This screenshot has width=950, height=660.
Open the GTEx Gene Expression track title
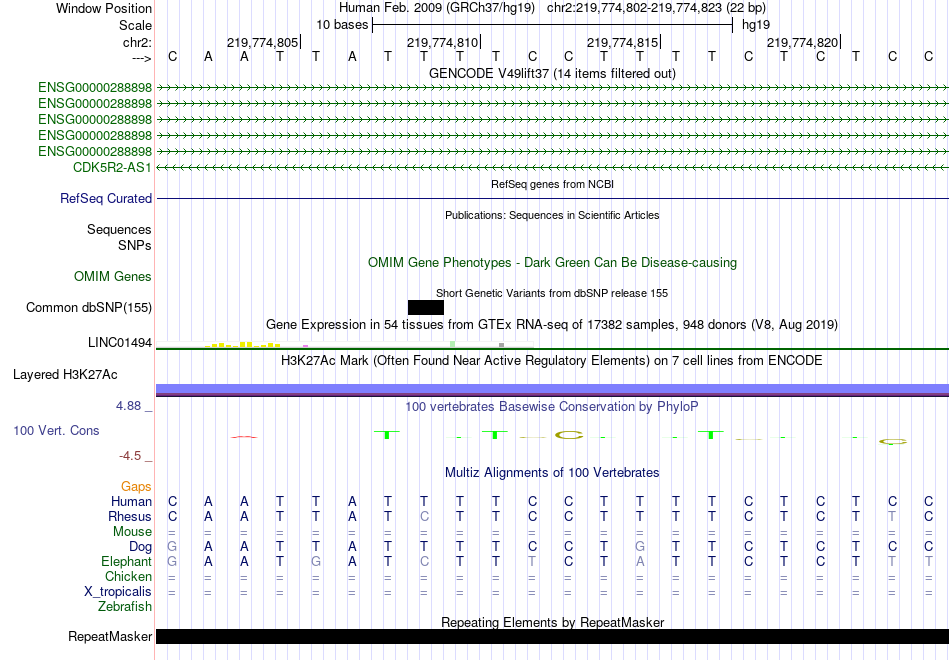tap(552, 325)
